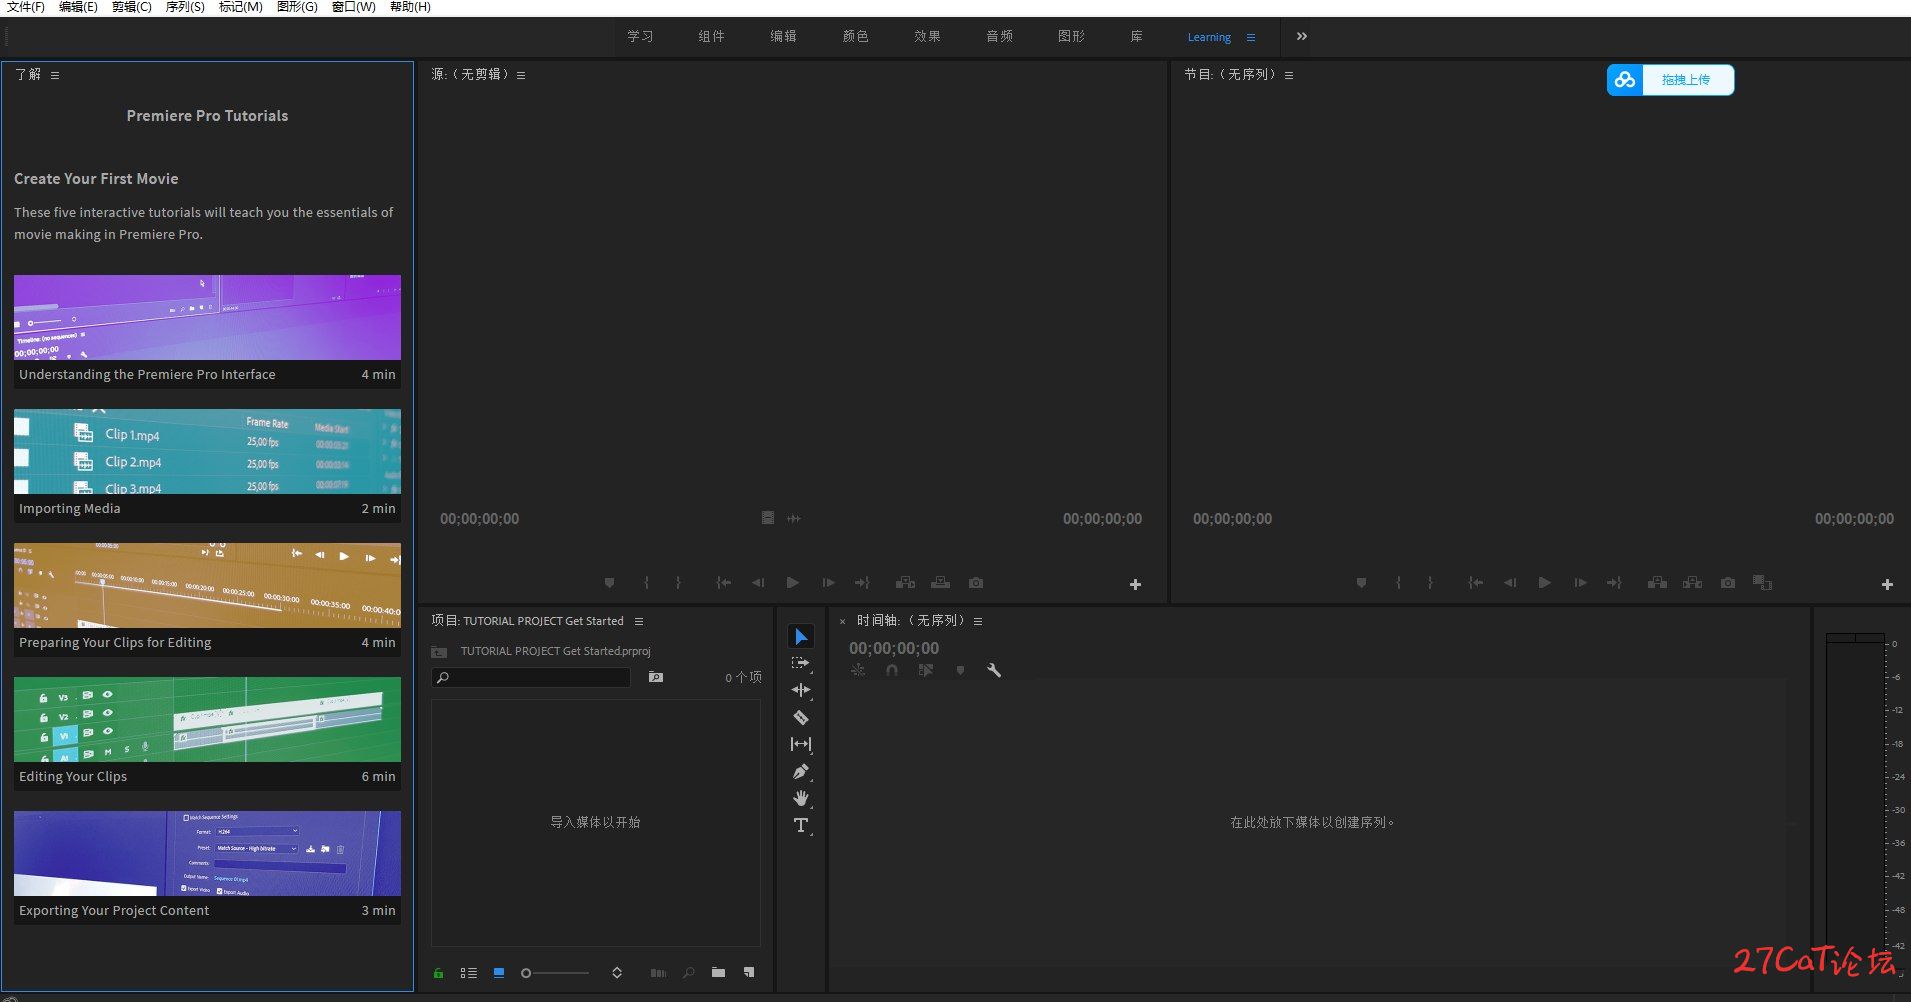
Task: Select the Pen tool
Action: [801, 771]
